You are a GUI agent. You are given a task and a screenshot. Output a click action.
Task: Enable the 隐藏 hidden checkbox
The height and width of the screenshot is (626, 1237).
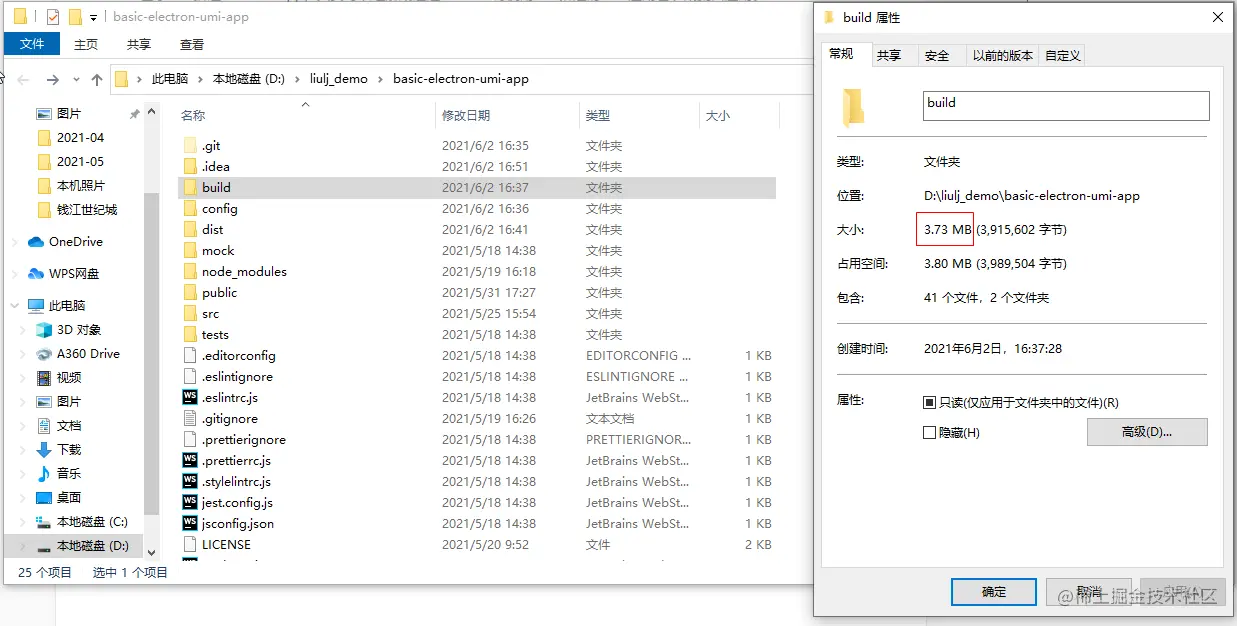[x=929, y=433]
